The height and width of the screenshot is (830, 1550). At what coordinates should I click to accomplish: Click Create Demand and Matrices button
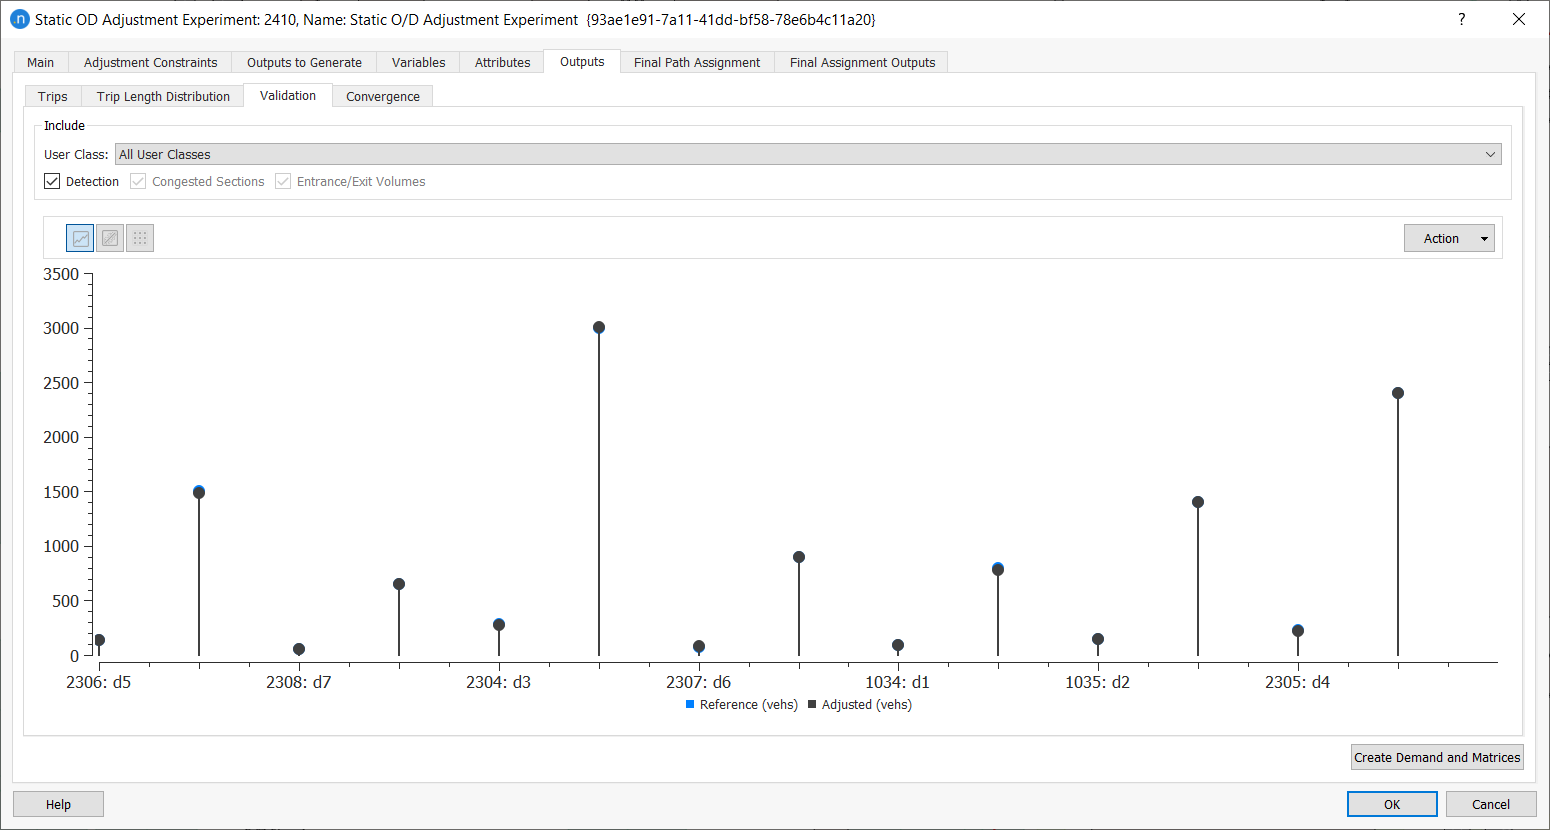[1436, 757]
